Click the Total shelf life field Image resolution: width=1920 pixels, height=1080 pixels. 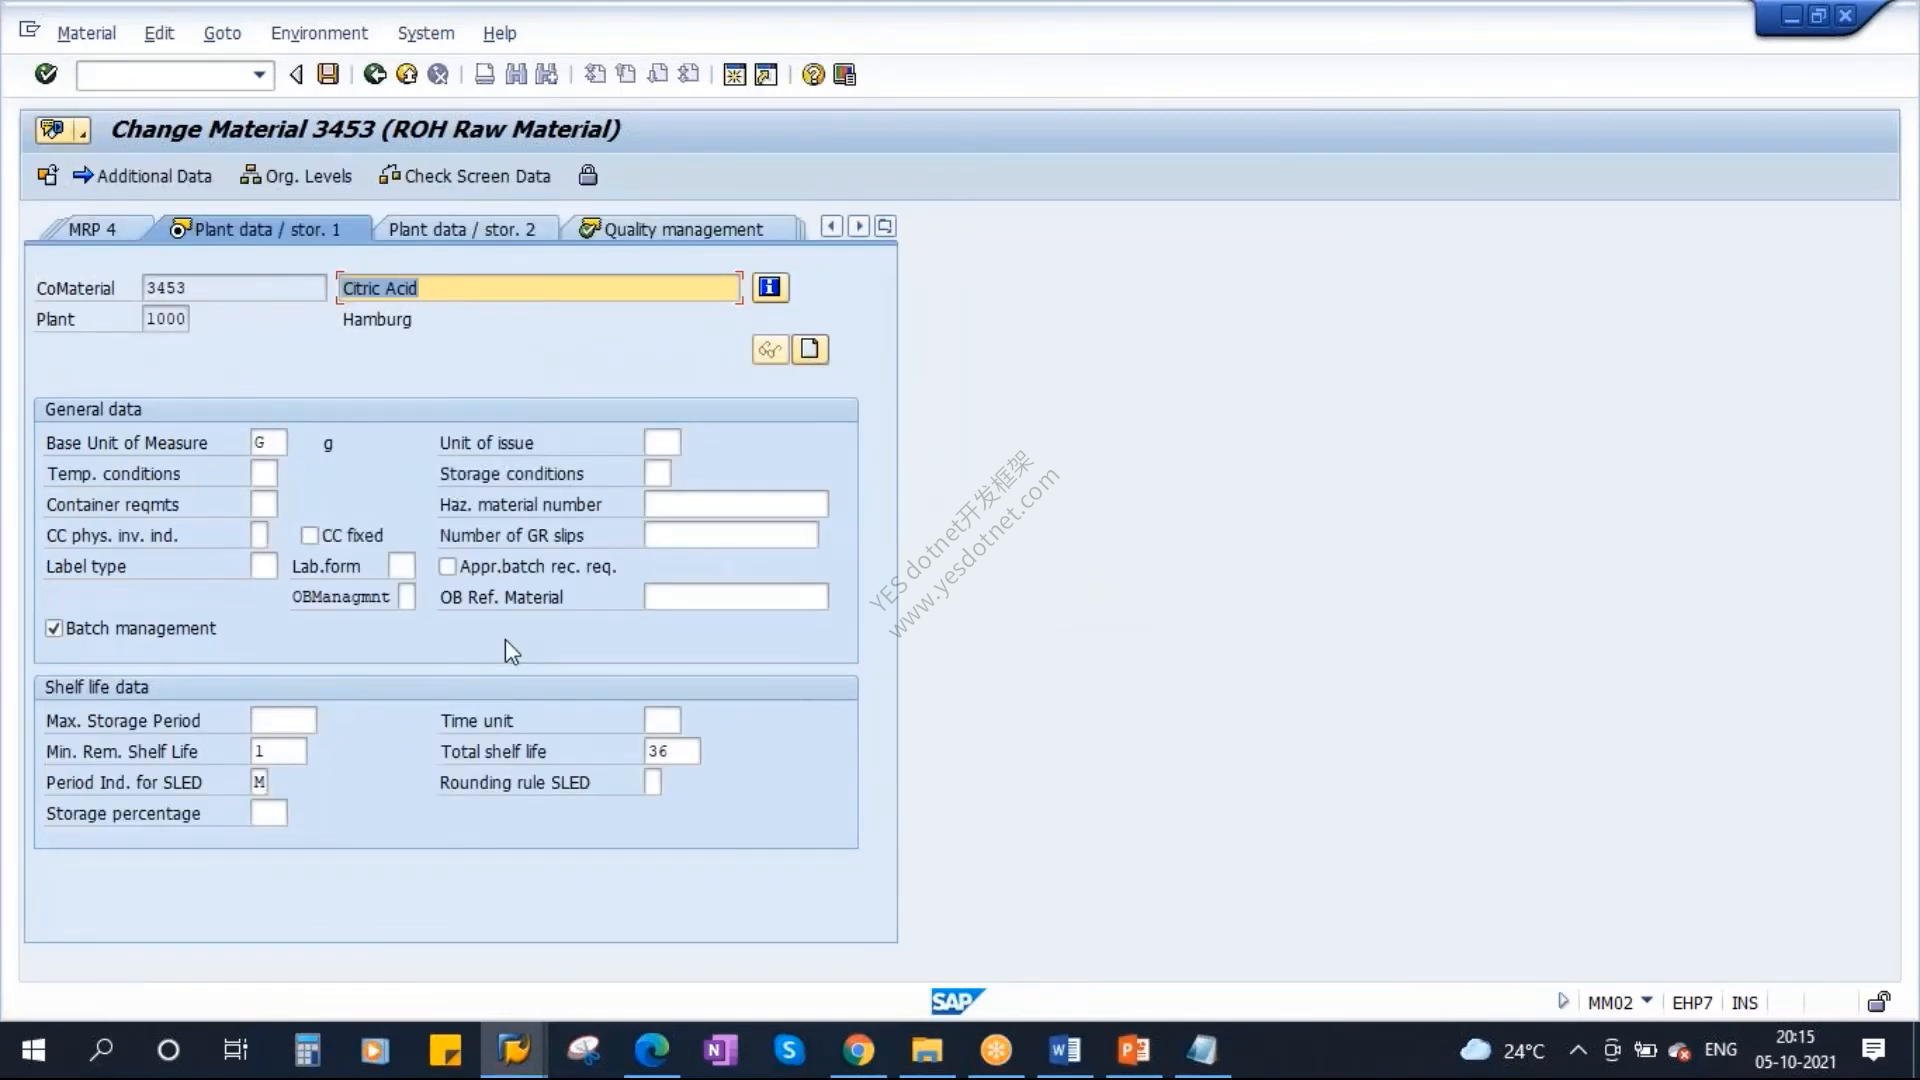pos(672,751)
